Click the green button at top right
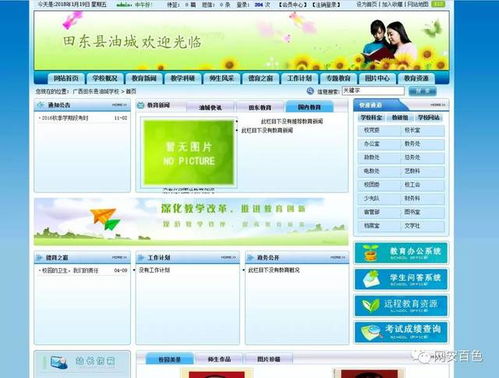This screenshot has height=378, width=499. coord(438,4)
